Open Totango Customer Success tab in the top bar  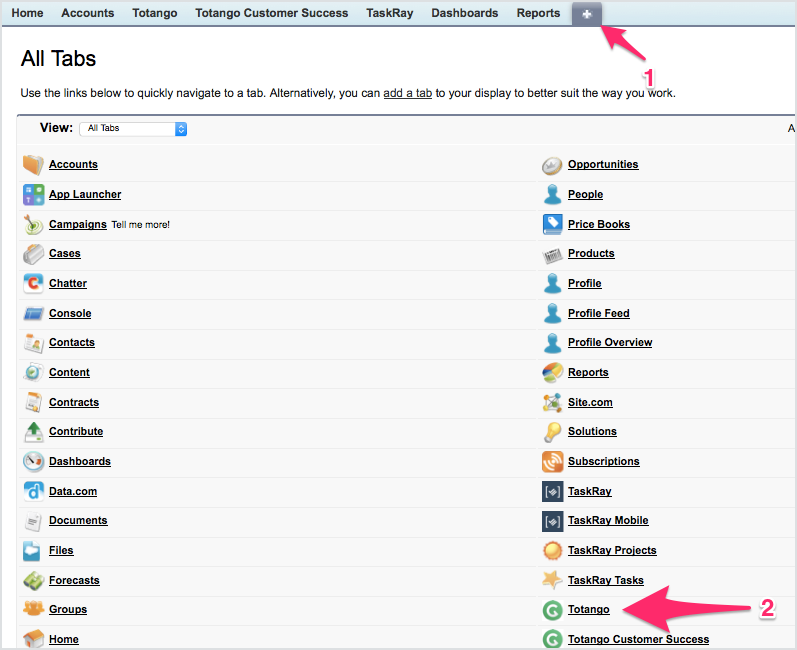click(271, 13)
